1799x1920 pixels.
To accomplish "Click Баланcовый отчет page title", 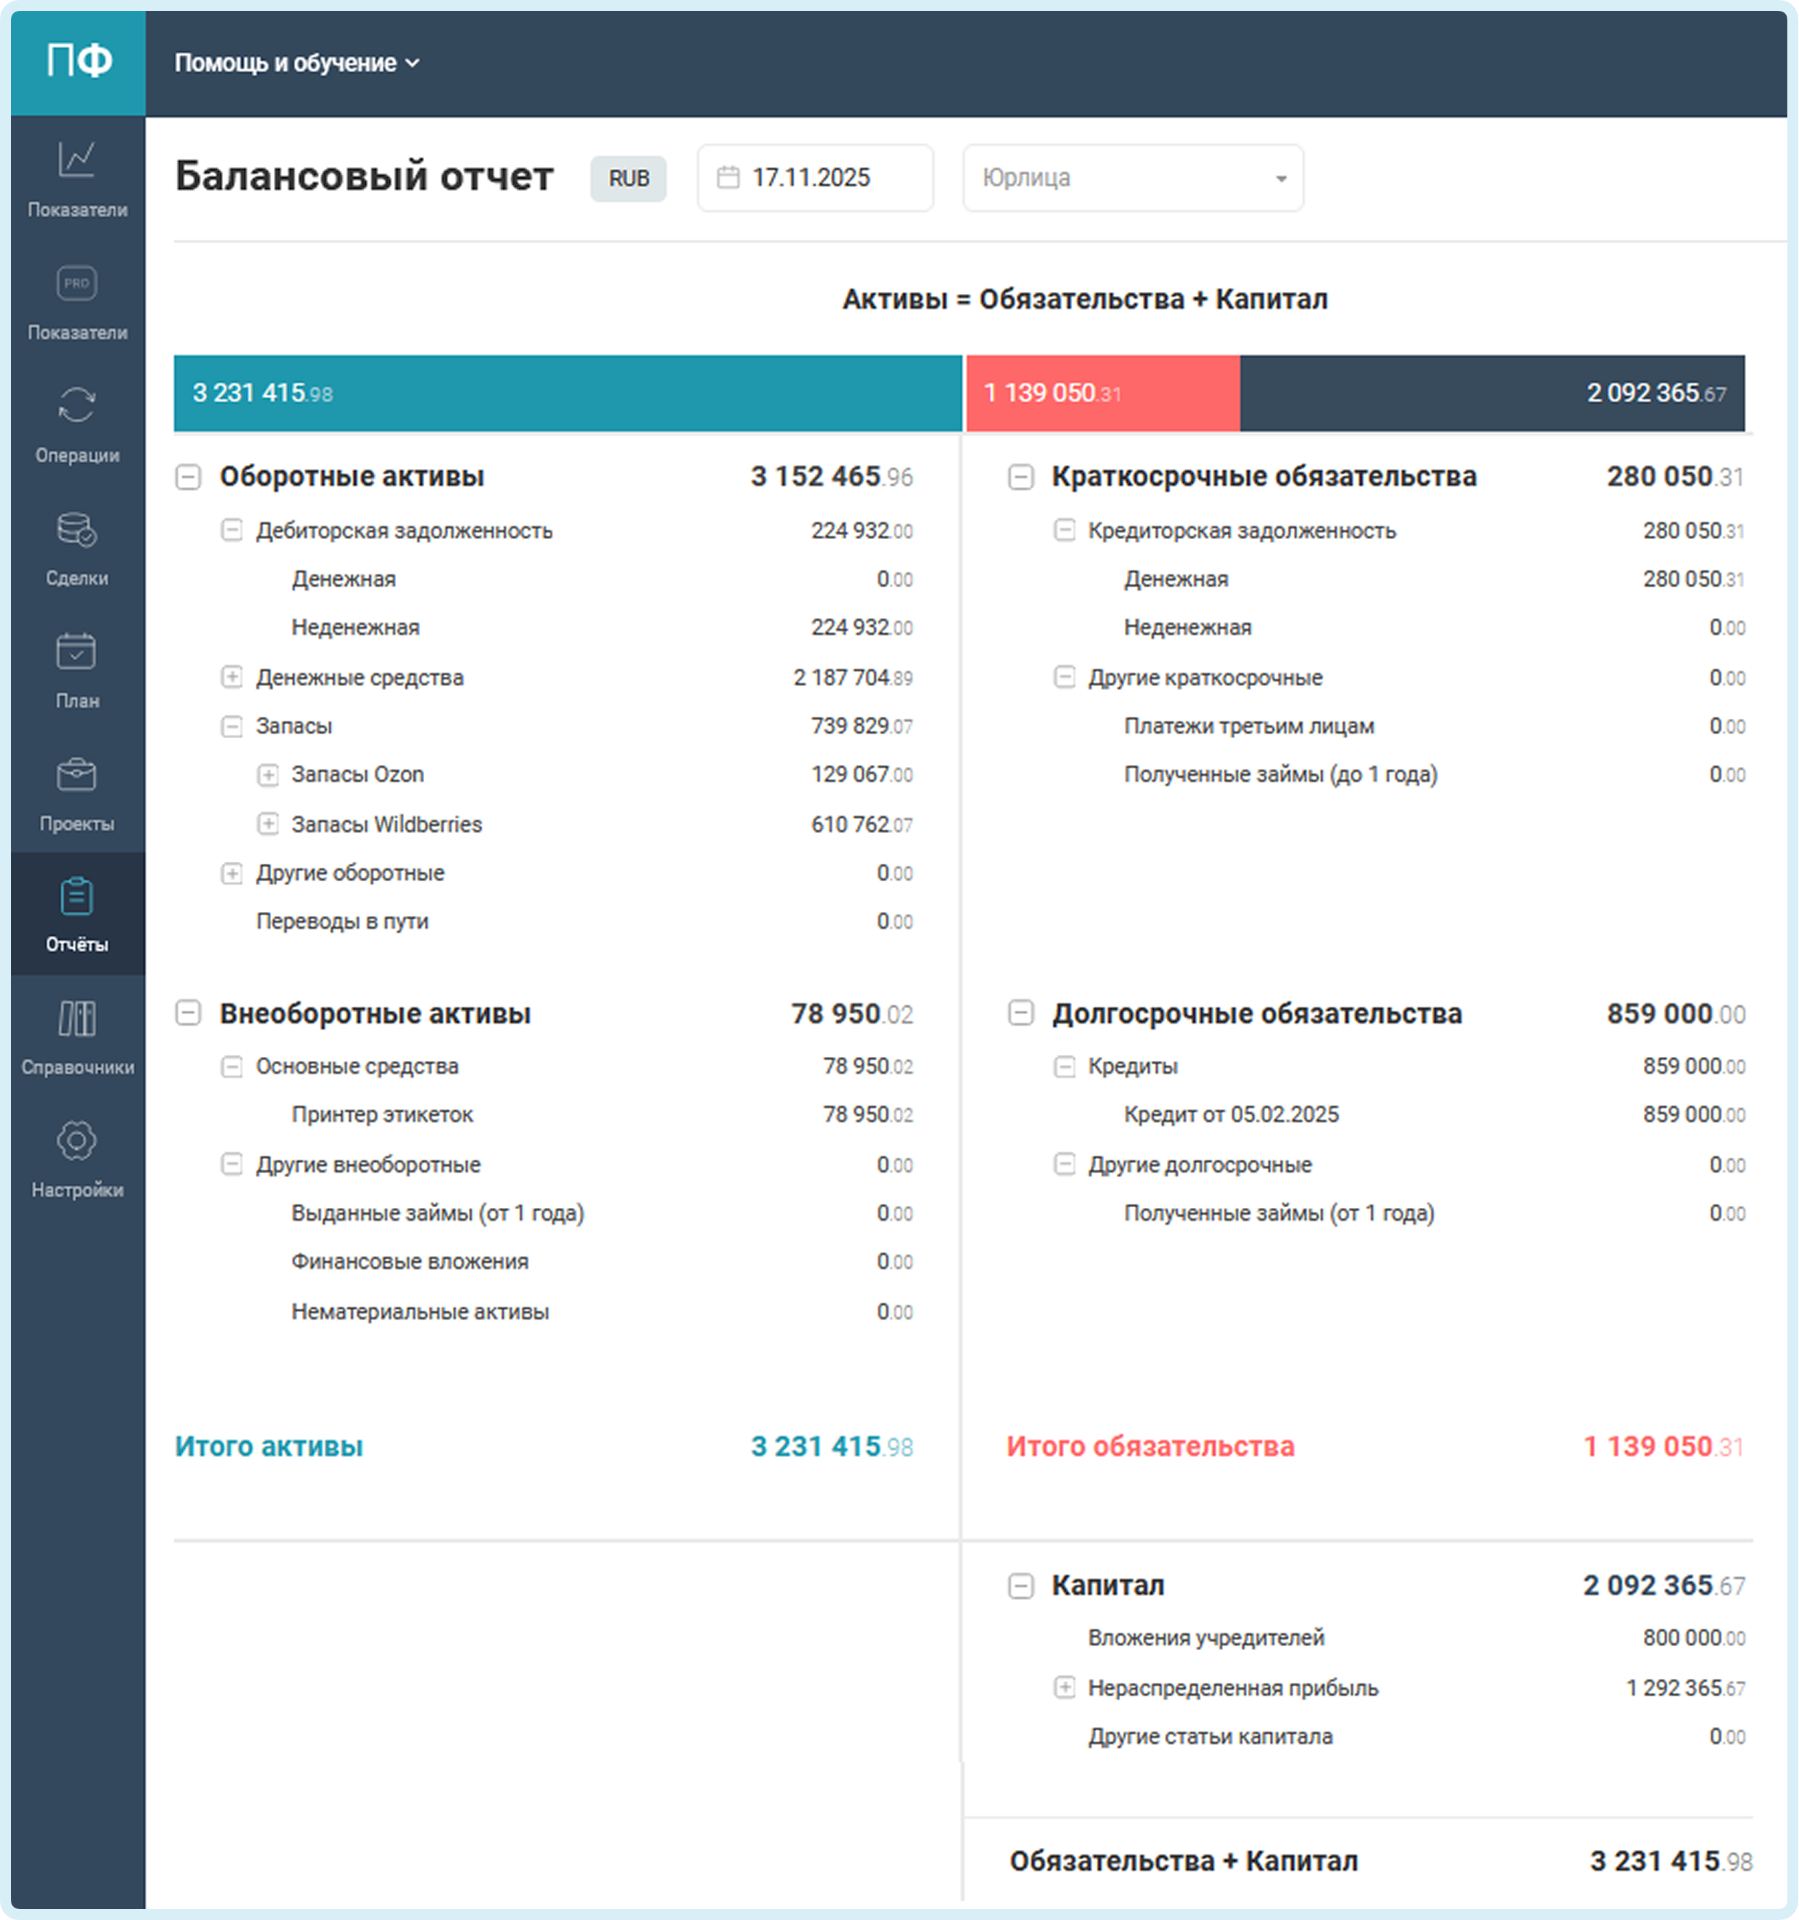I will tap(364, 176).
